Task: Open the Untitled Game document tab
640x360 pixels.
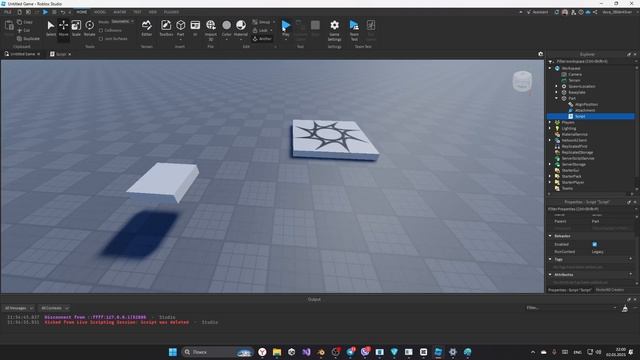Action: (22, 54)
